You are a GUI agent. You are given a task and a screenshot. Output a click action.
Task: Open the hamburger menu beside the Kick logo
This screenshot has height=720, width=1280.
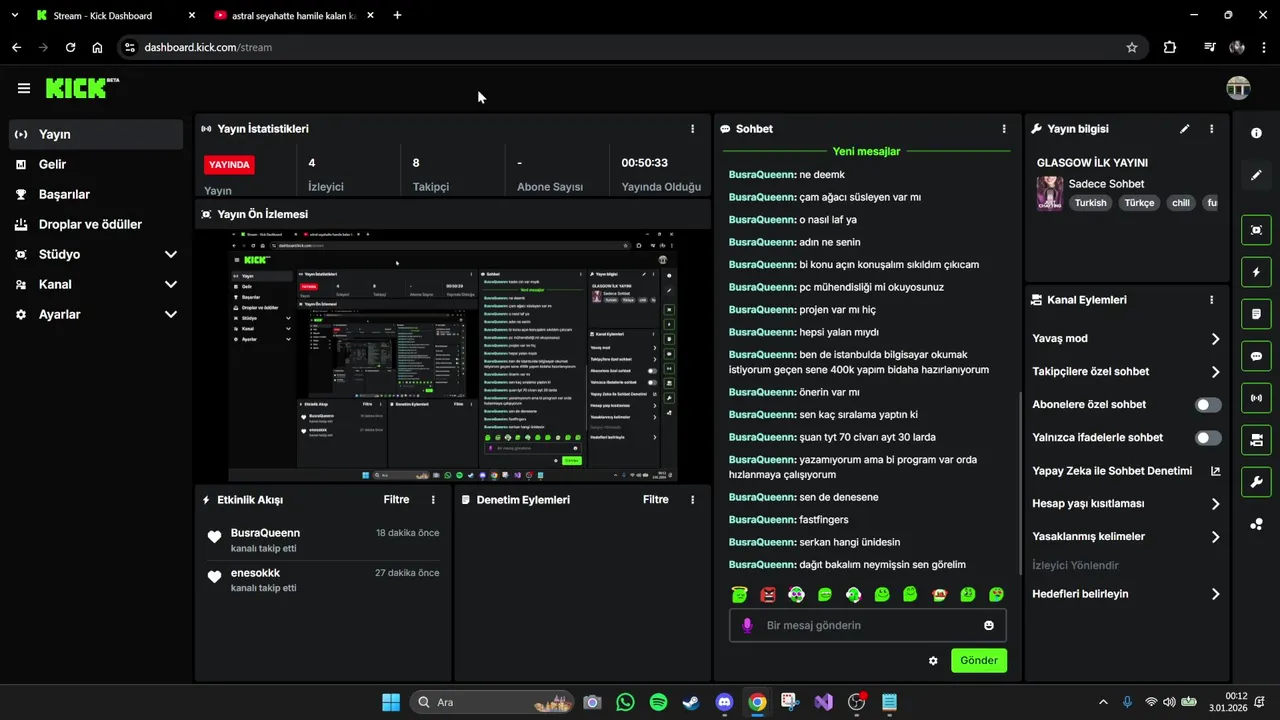pos(24,88)
